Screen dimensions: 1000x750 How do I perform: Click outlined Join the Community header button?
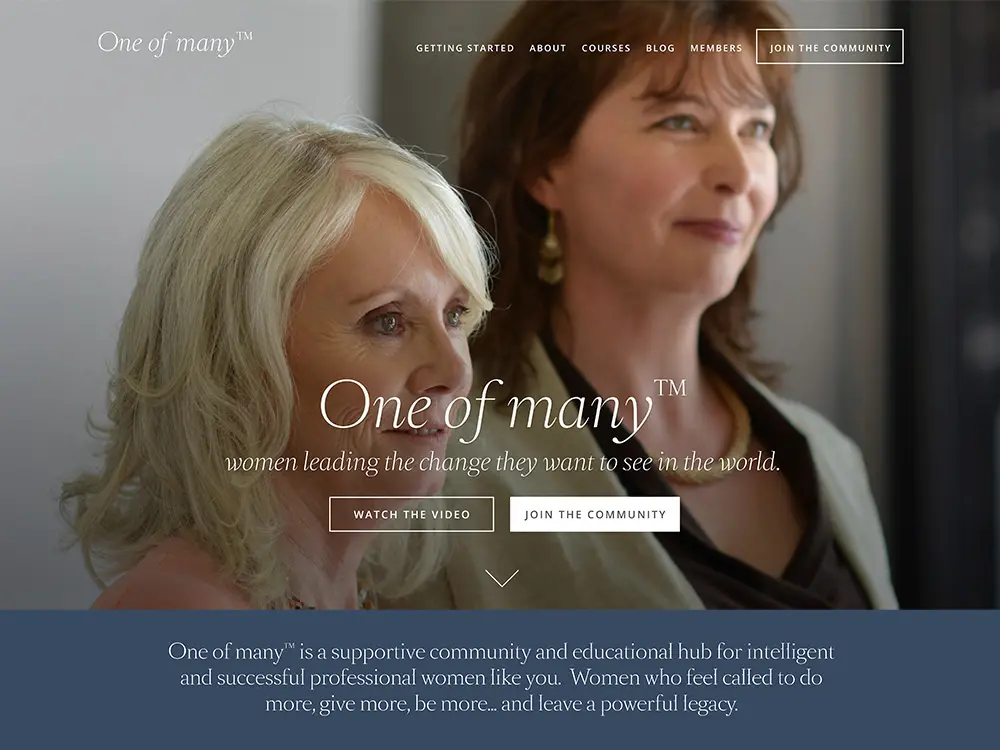pos(830,47)
